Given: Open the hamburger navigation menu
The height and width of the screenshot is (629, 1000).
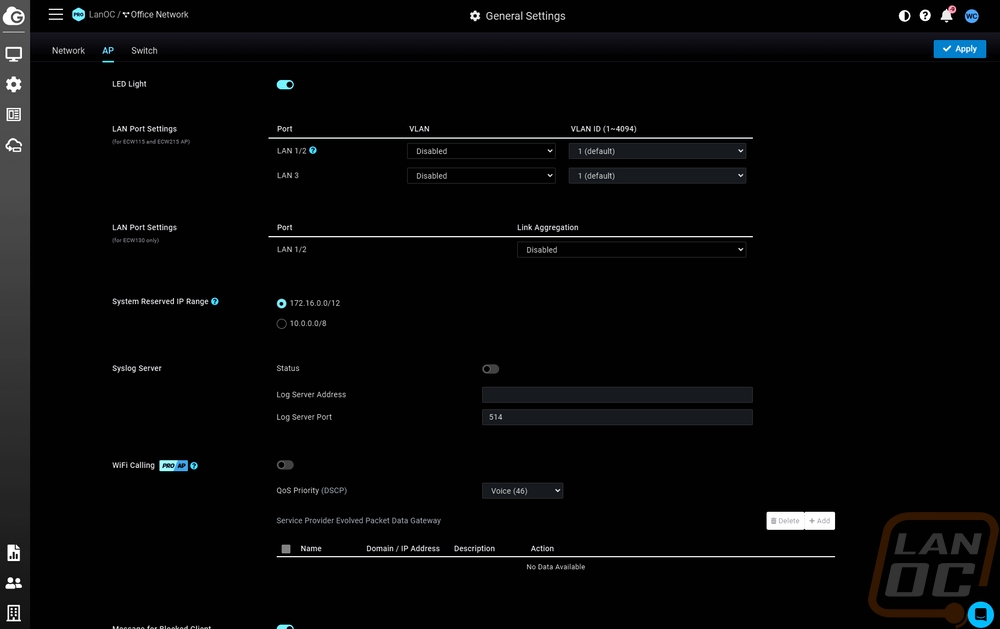Looking at the screenshot, I should pyautogui.click(x=56, y=15).
